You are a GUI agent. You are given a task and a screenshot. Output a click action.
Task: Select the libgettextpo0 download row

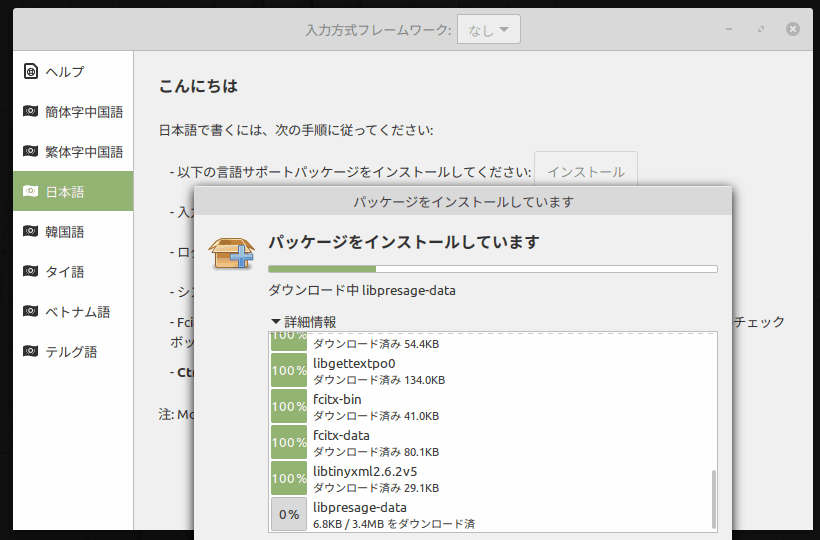click(492, 371)
